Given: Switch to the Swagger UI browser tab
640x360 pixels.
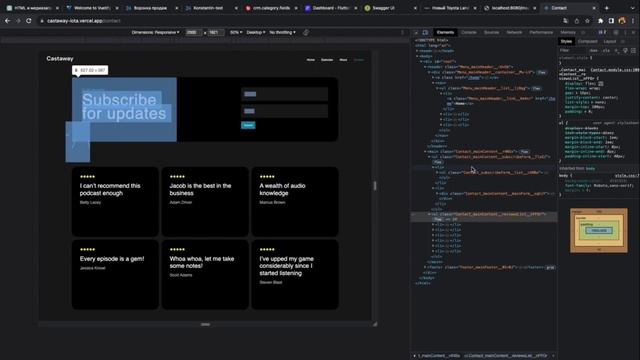Looking at the screenshot, I should click(389, 8).
